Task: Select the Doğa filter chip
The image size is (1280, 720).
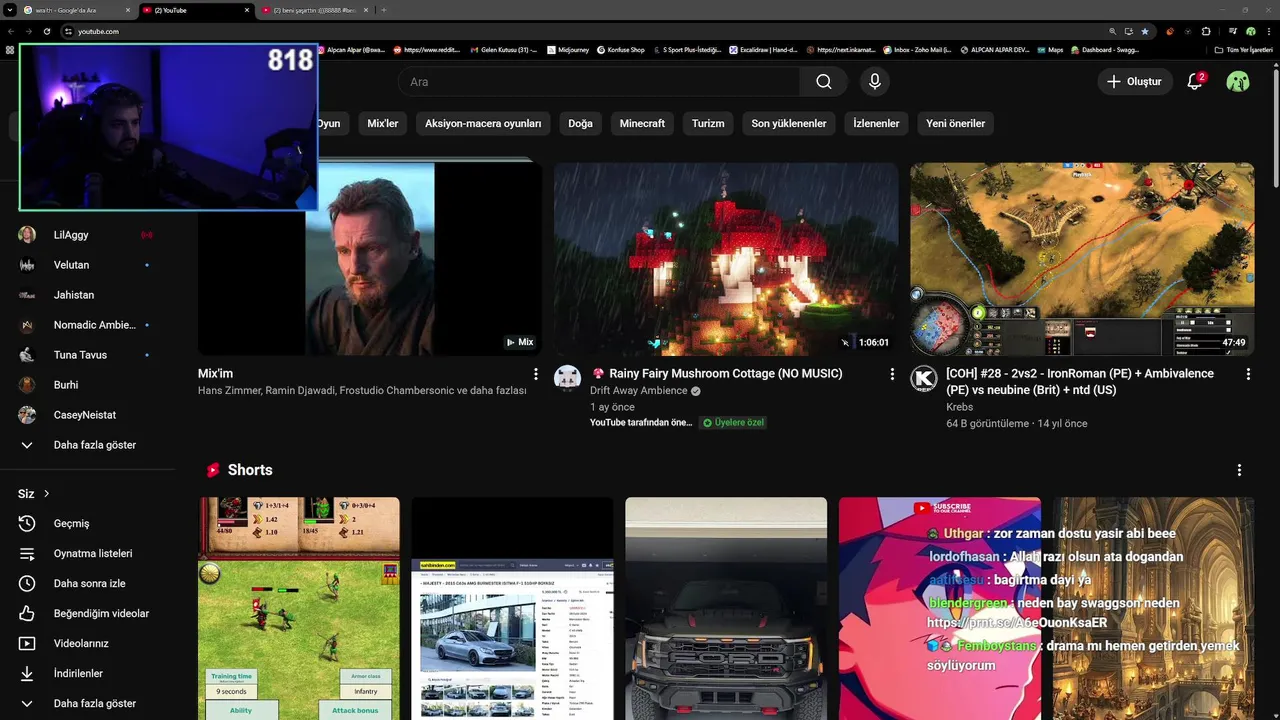Action: (x=580, y=124)
